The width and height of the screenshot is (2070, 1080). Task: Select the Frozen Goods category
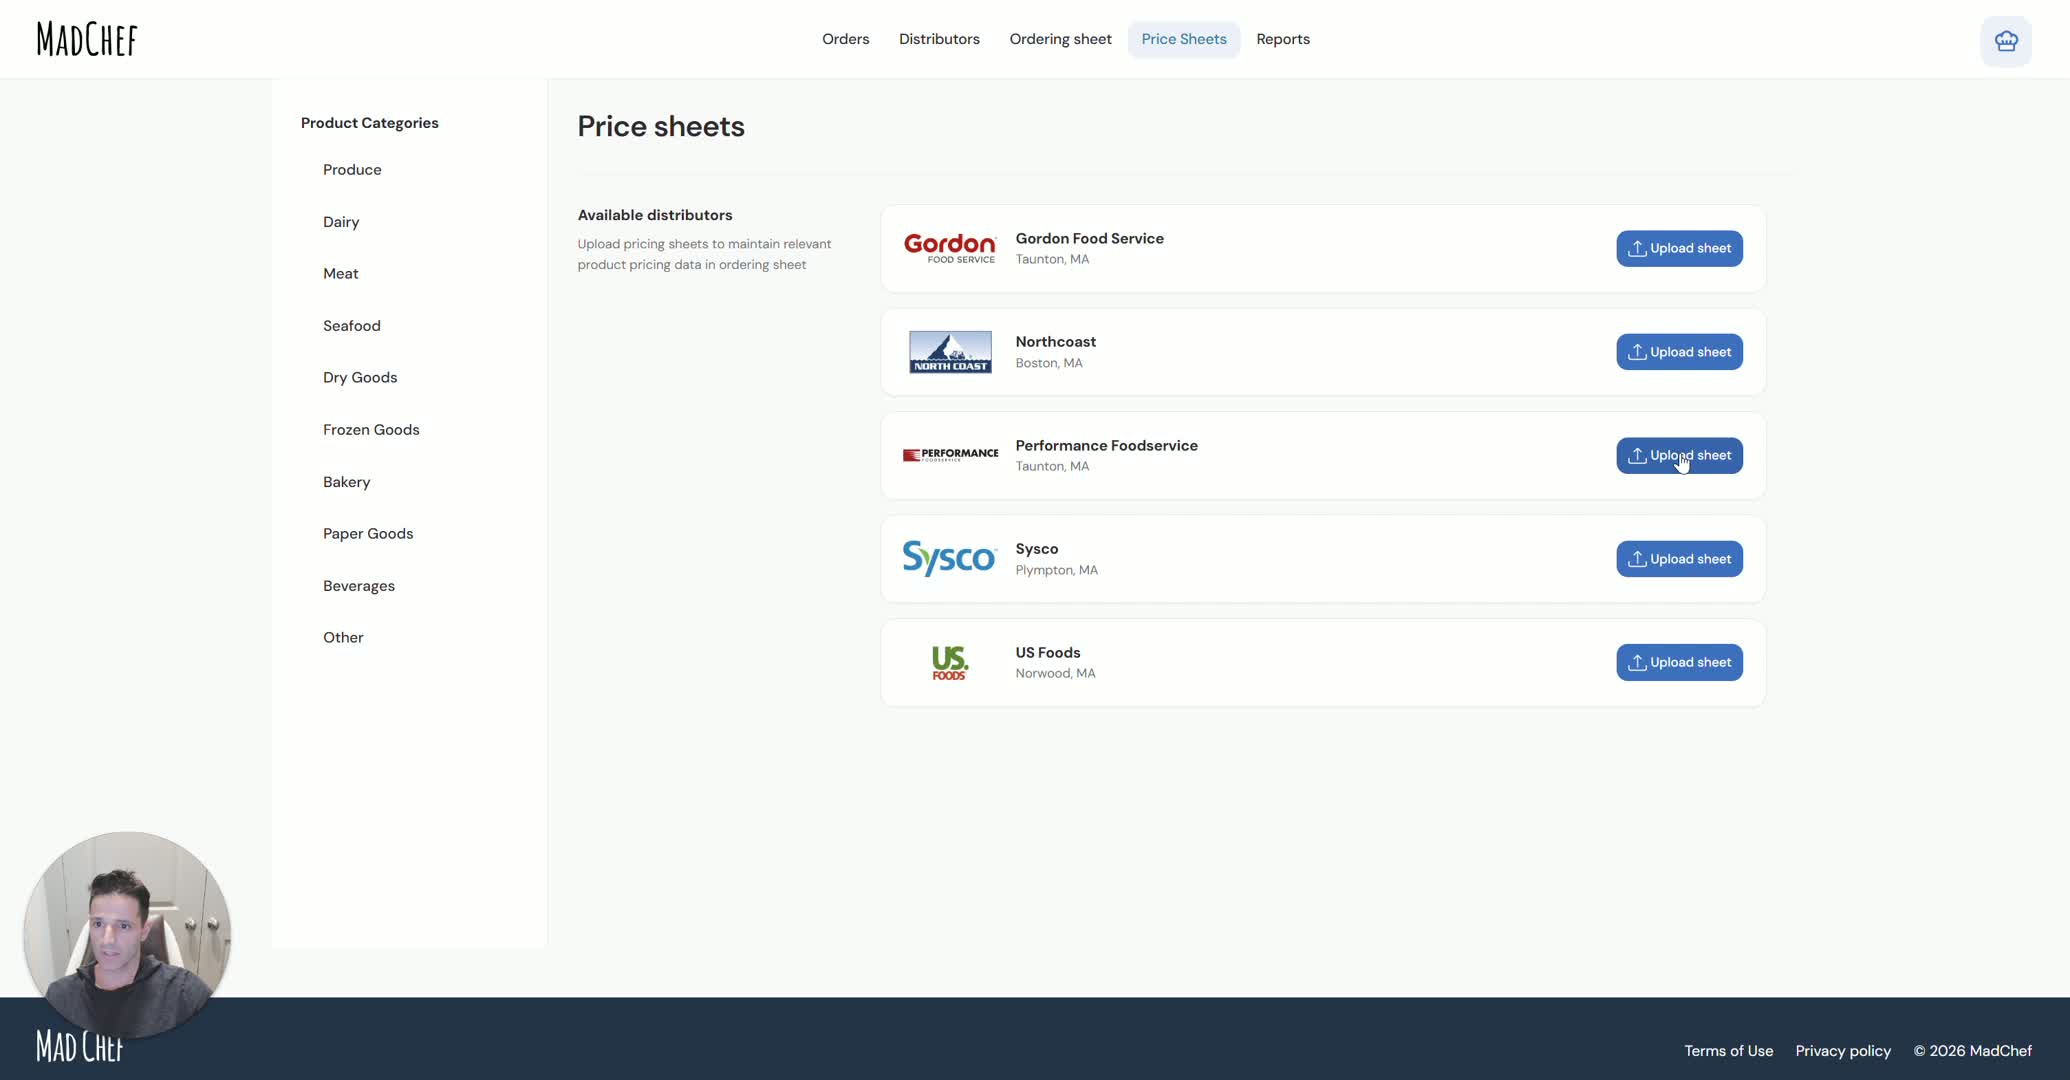point(371,430)
